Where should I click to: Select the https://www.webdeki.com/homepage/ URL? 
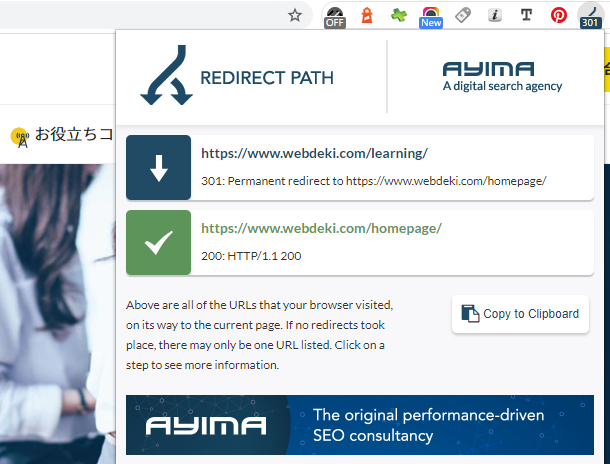321,228
